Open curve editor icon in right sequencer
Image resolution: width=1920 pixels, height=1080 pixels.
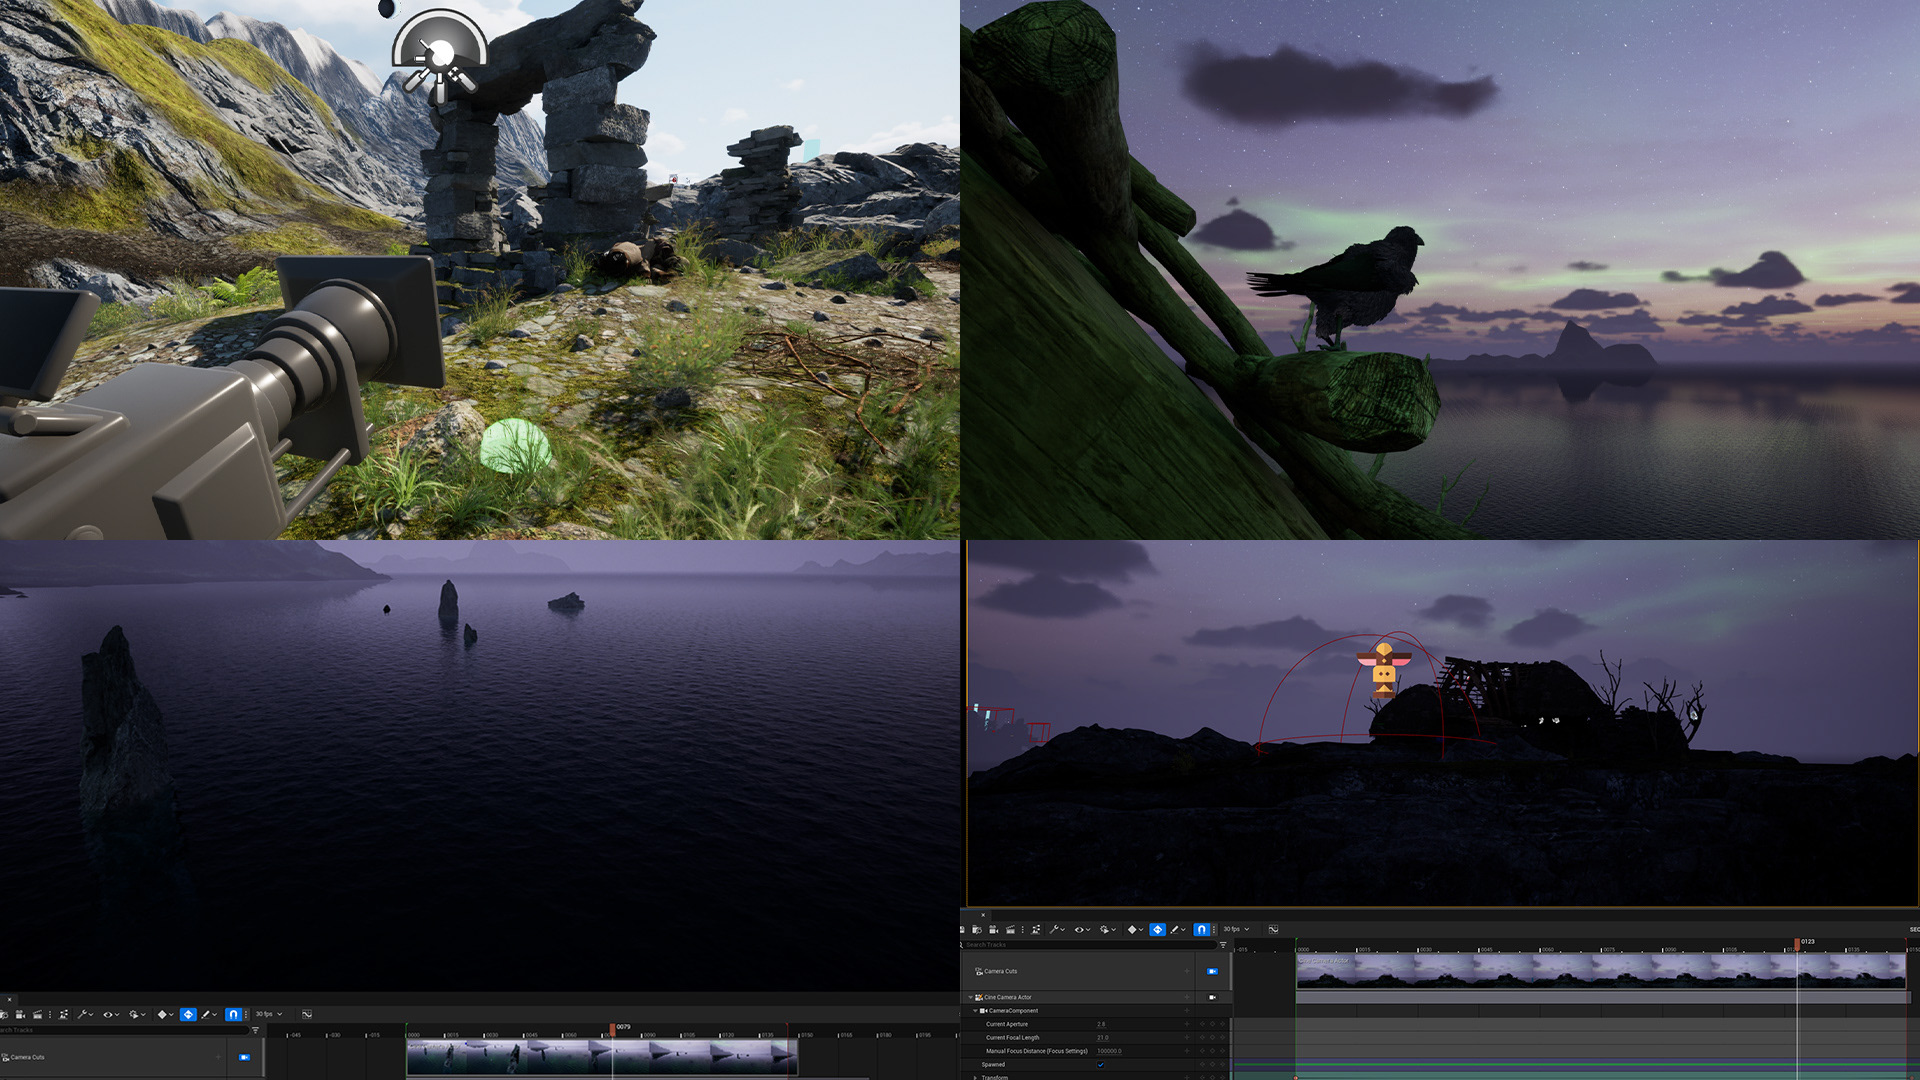[x=1273, y=929]
